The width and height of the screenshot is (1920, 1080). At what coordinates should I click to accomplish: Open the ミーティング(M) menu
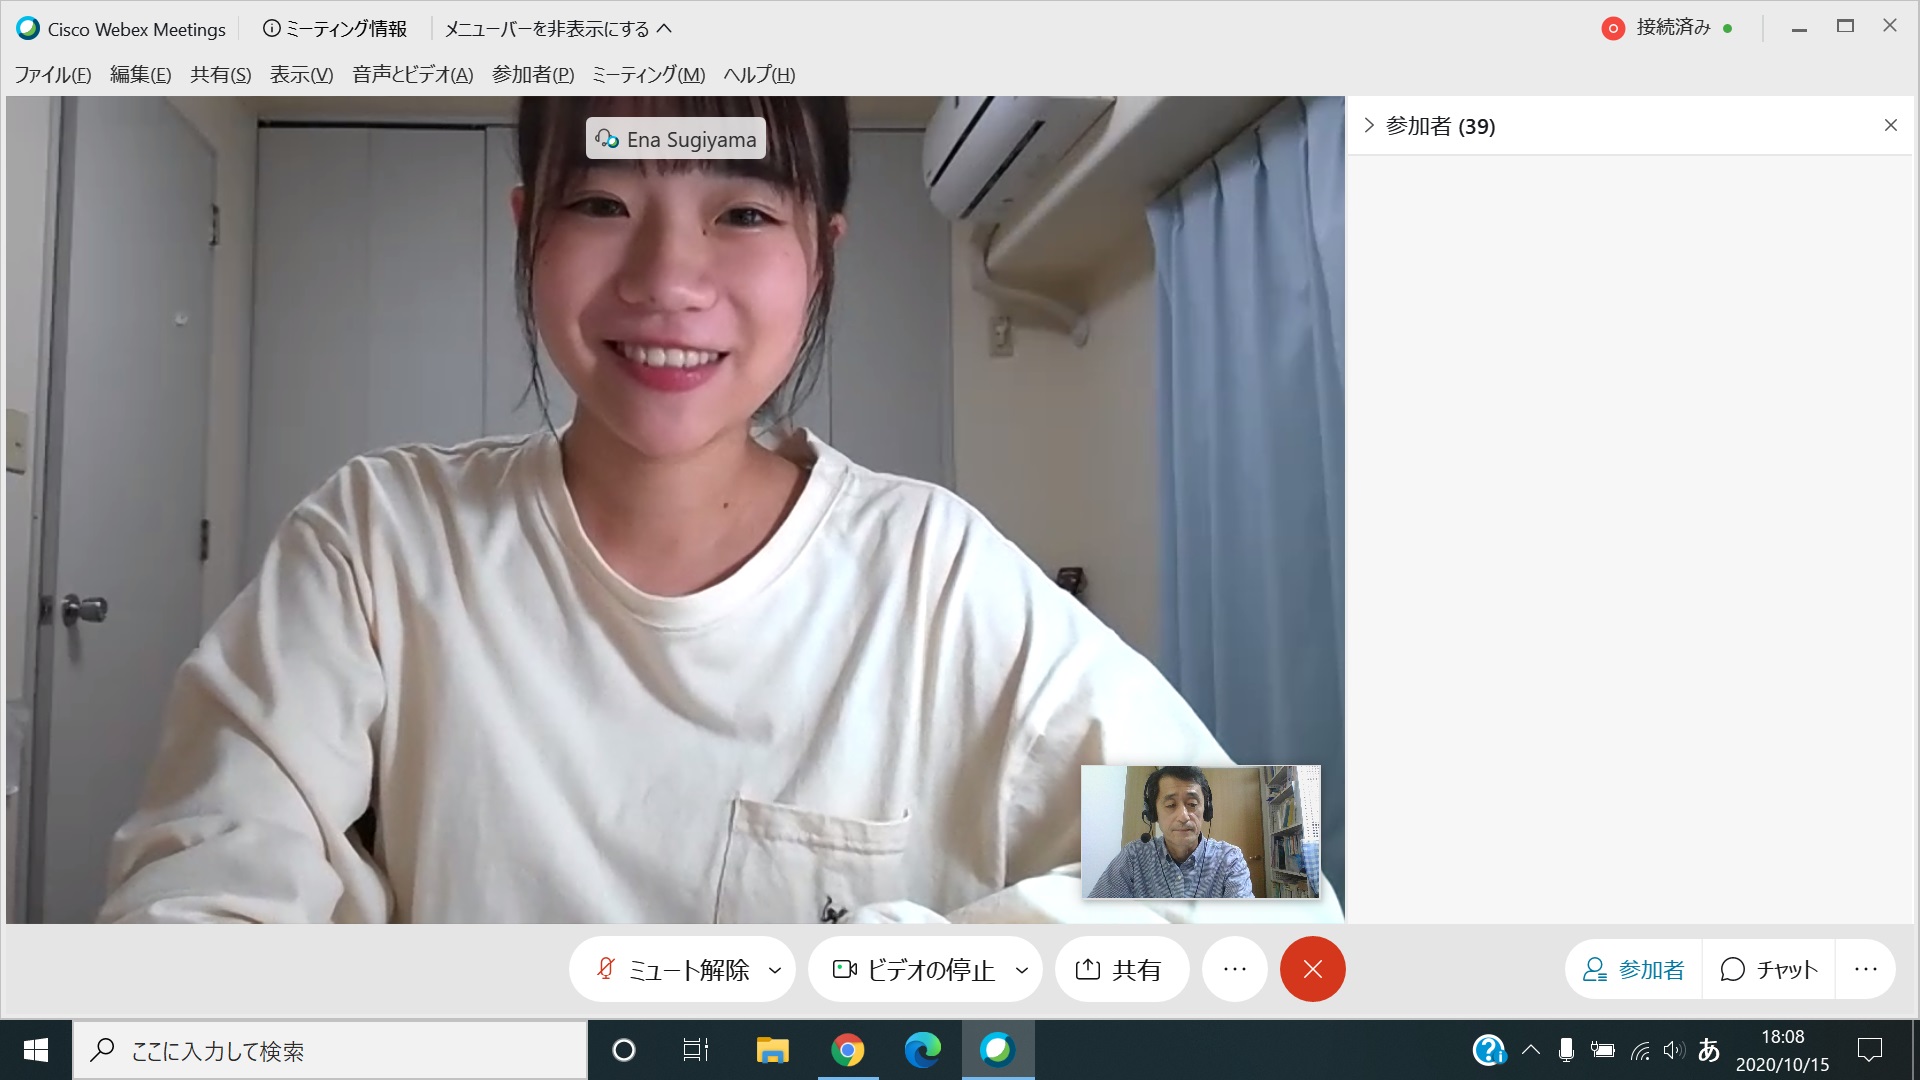click(x=648, y=75)
